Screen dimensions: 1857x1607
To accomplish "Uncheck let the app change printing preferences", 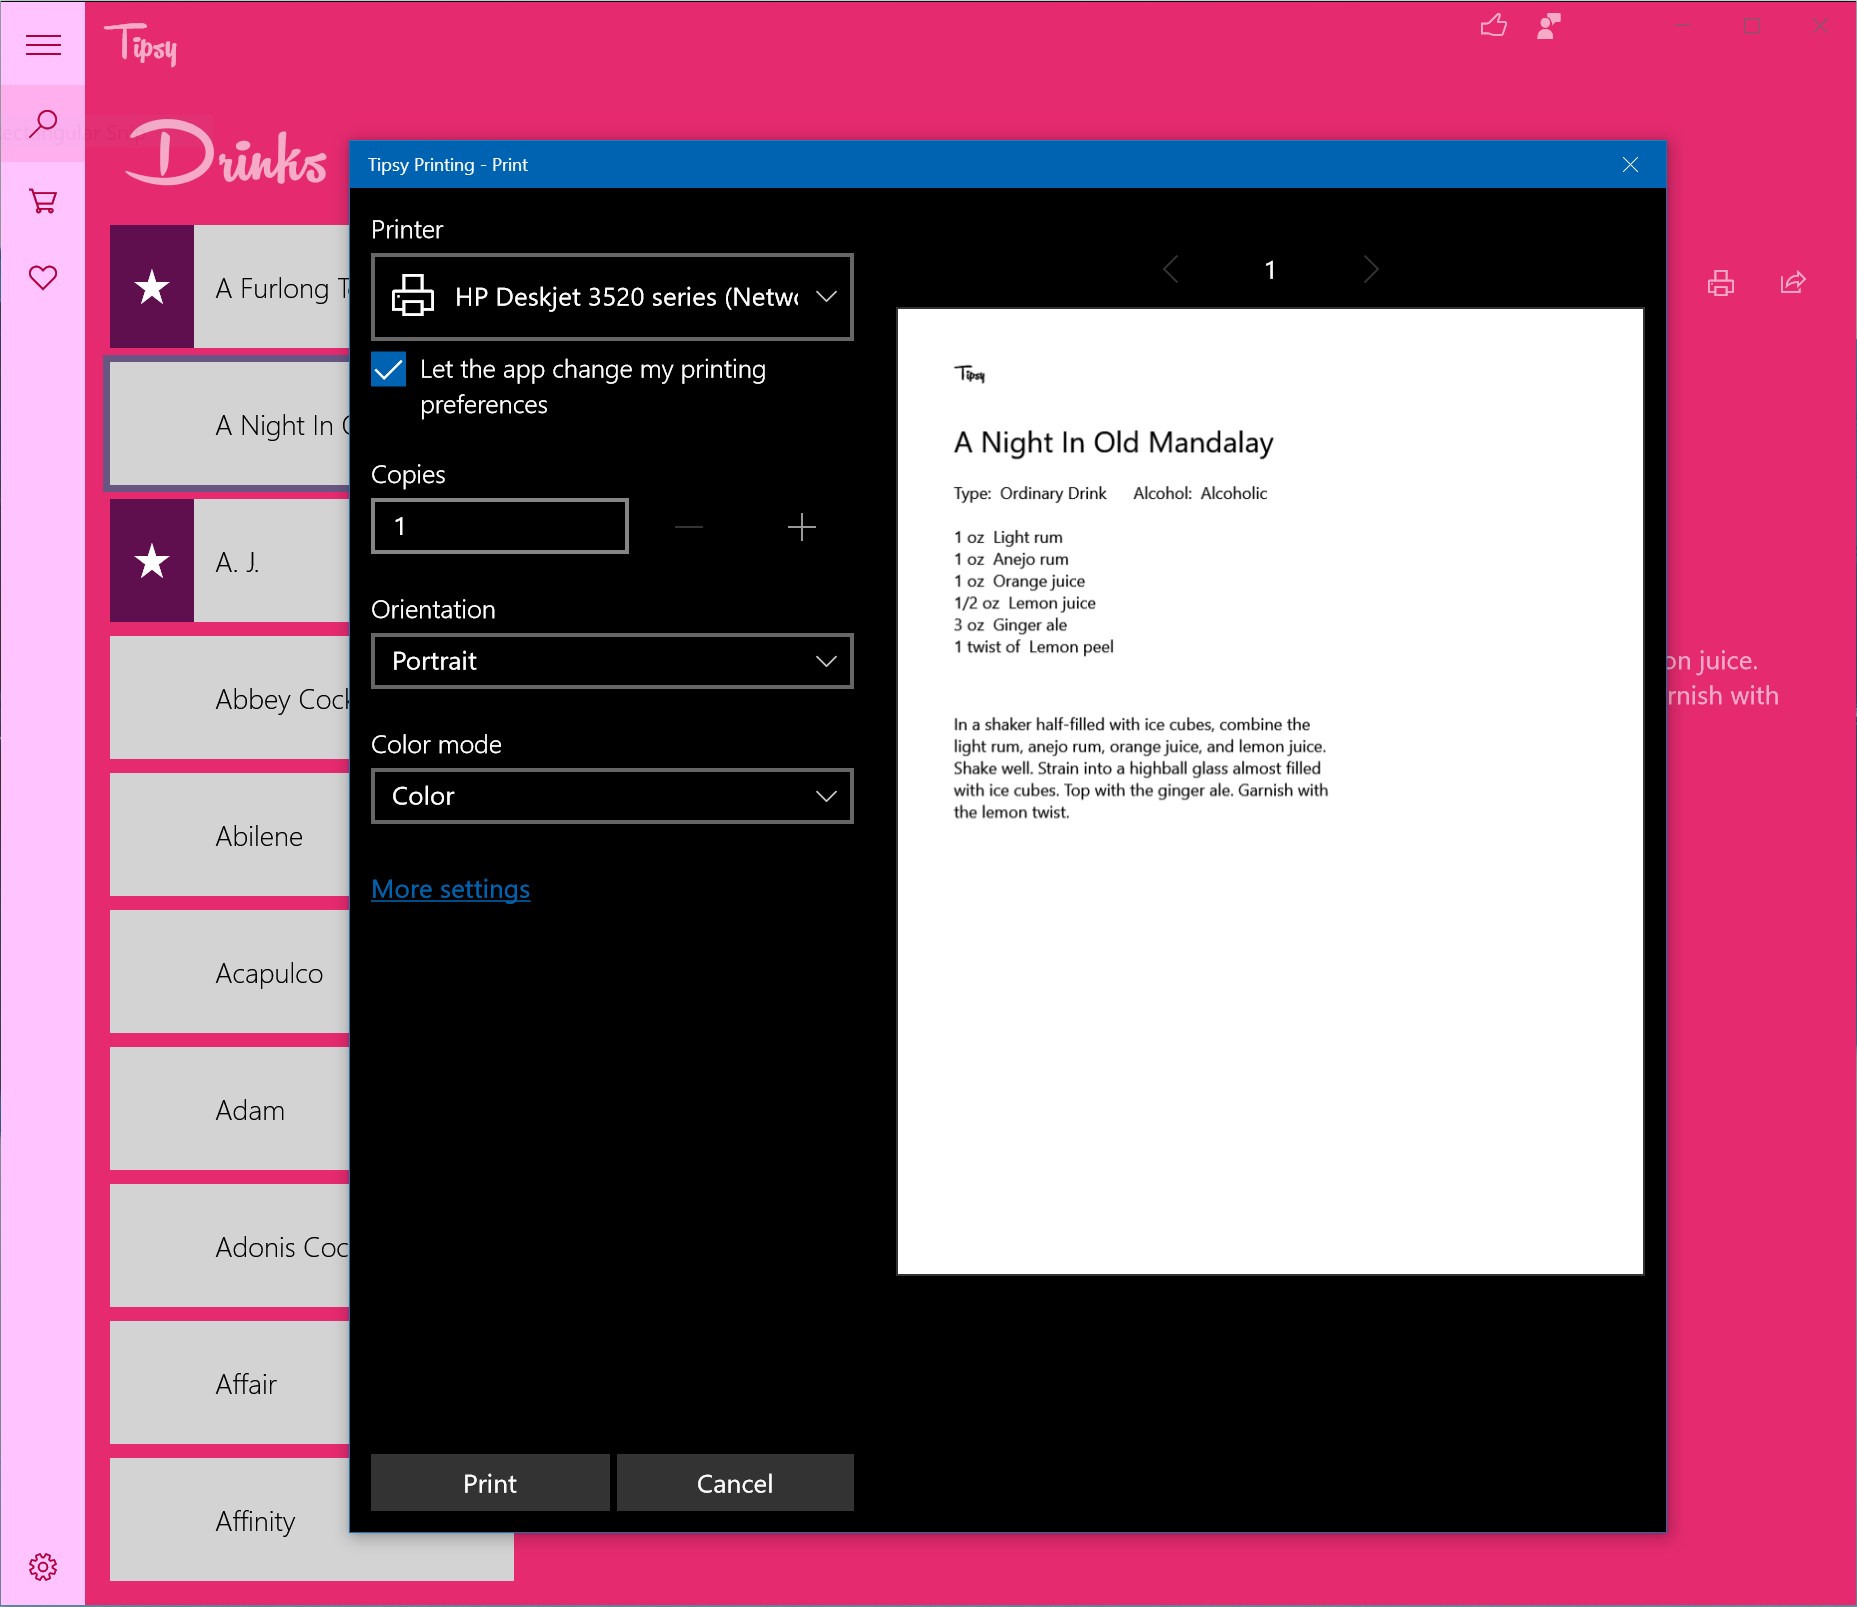I will tap(388, 369).
